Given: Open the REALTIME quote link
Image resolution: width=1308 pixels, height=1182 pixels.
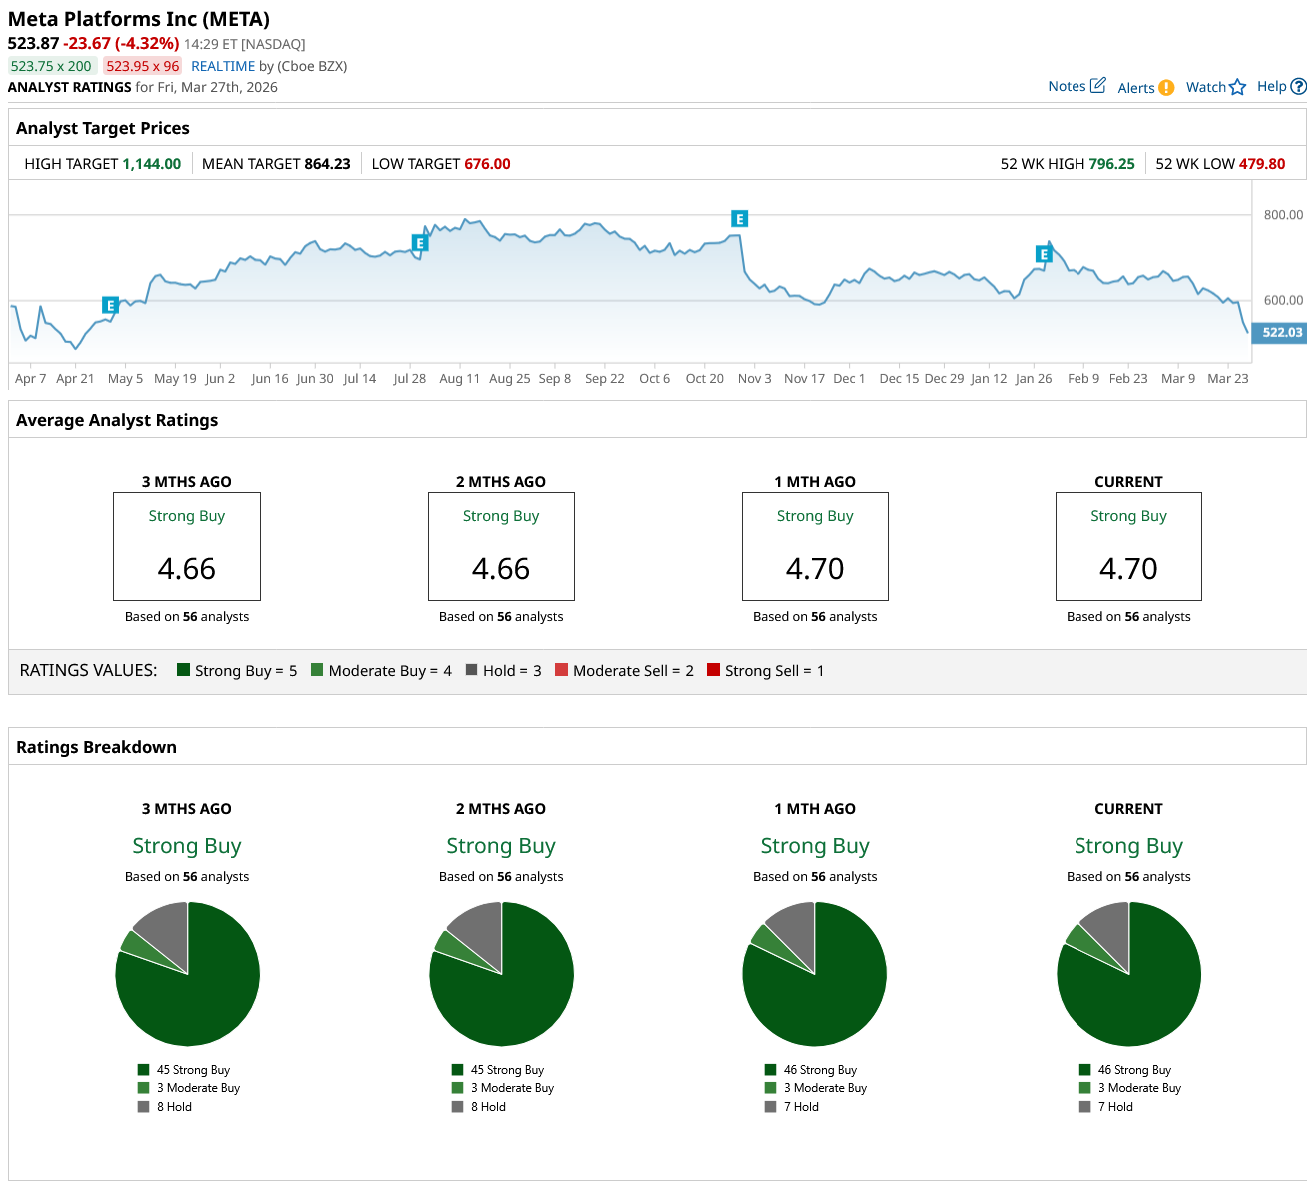Looking at the screenshot, I should point(223,66).
